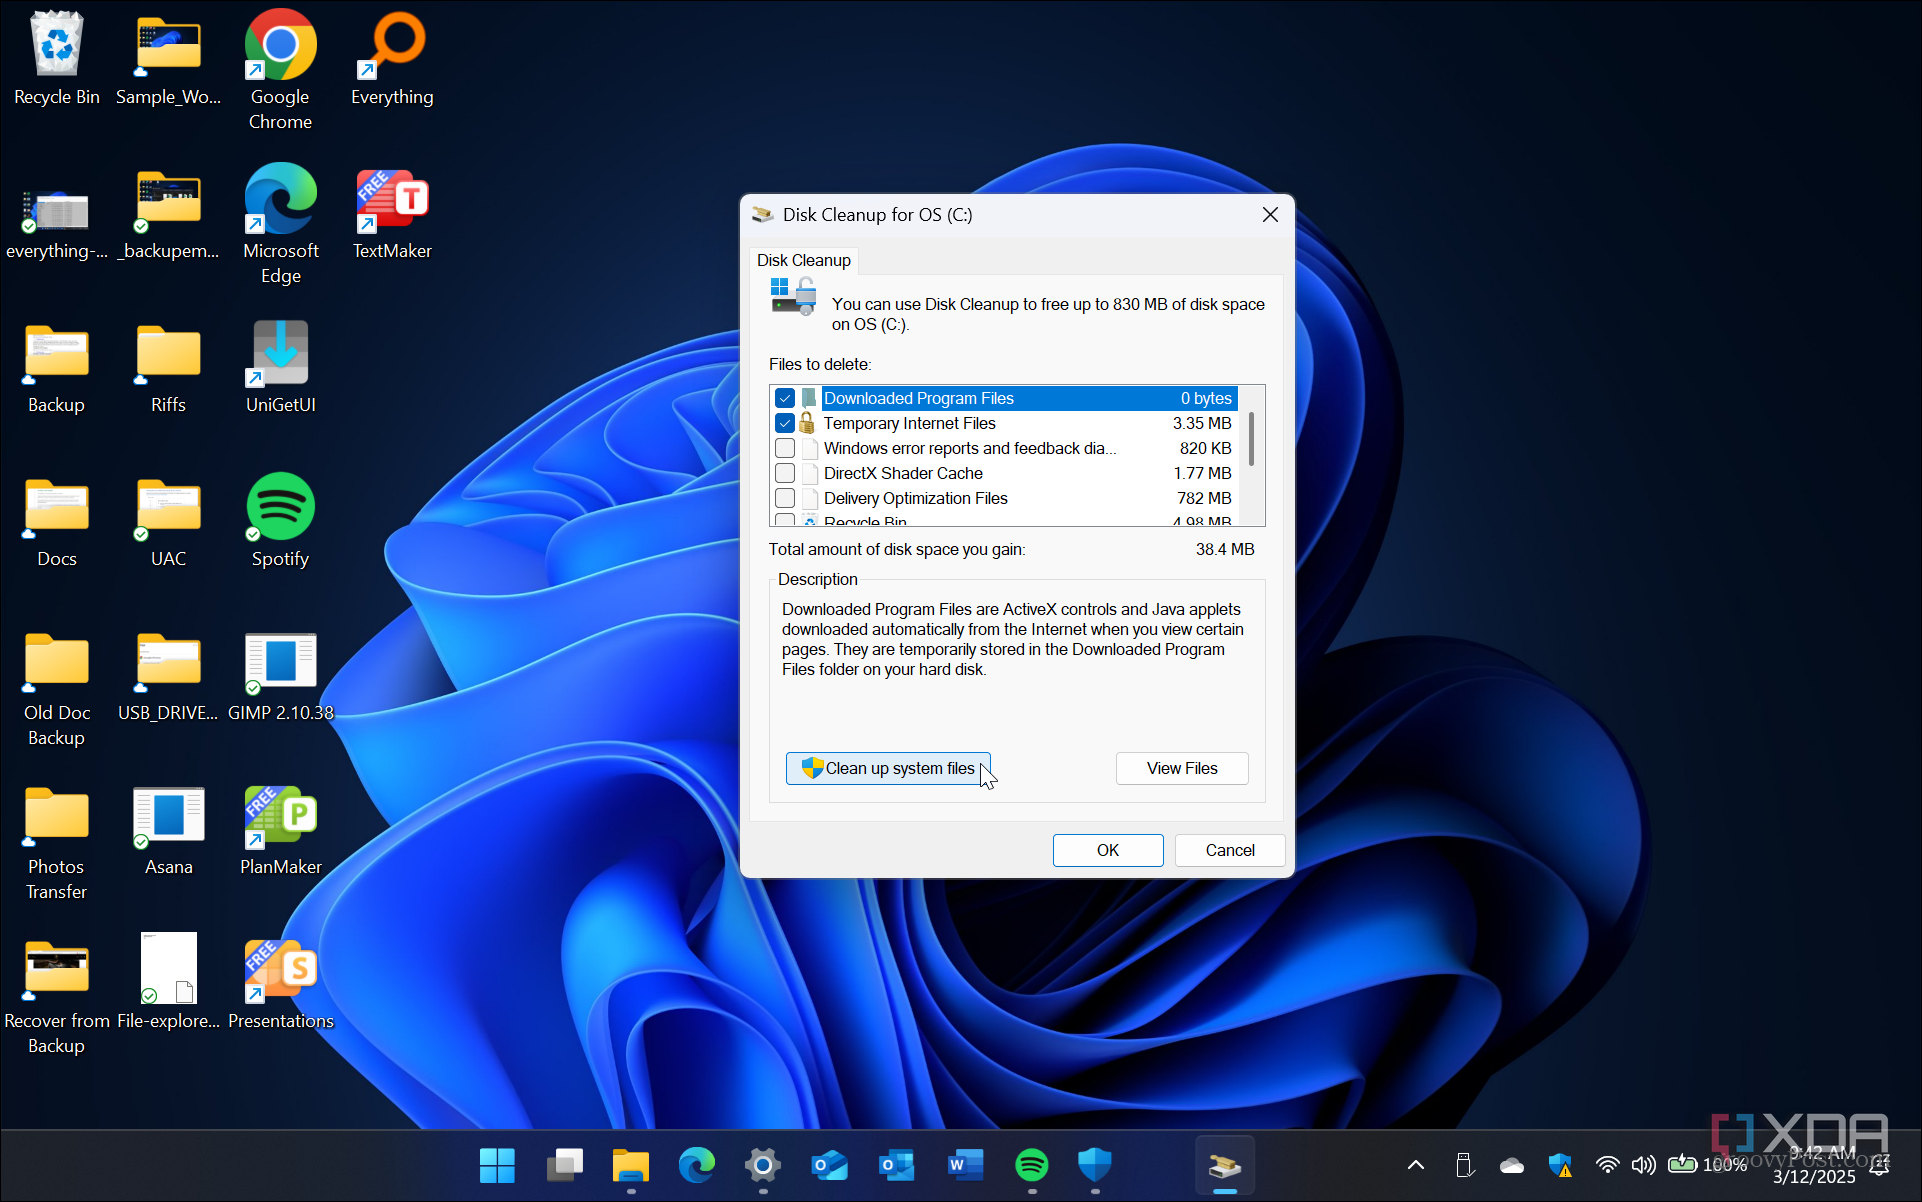Close the Disk Cleanup window
Viewport: 1922px width, 1202px height.
pos(1270,215)
